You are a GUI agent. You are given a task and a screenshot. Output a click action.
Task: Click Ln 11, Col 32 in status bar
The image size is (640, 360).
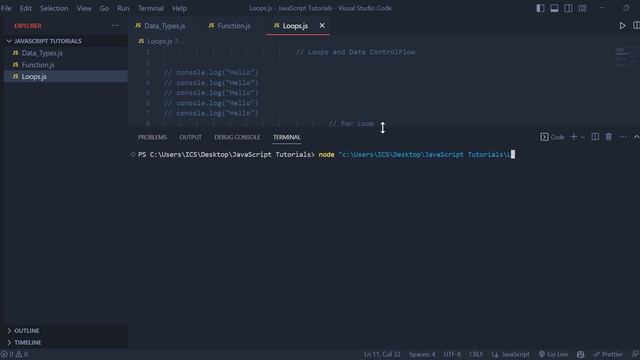[x=382, y=354]
